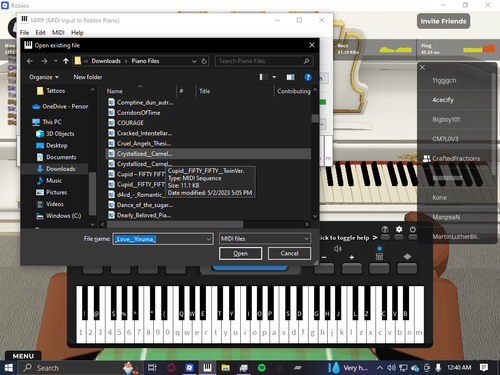500x375 pixels.
Task: Click the Cancel button
Action: (289, 253)
